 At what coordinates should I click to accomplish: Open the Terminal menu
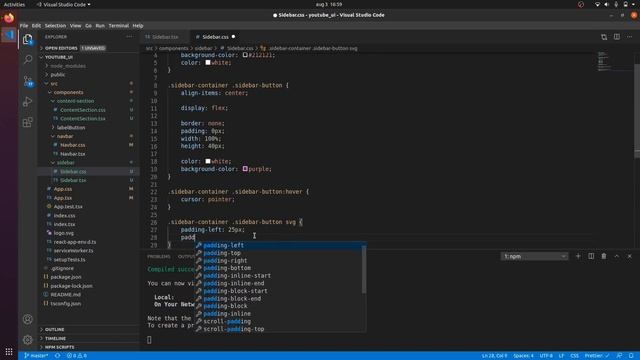click(x=119, y=26)
